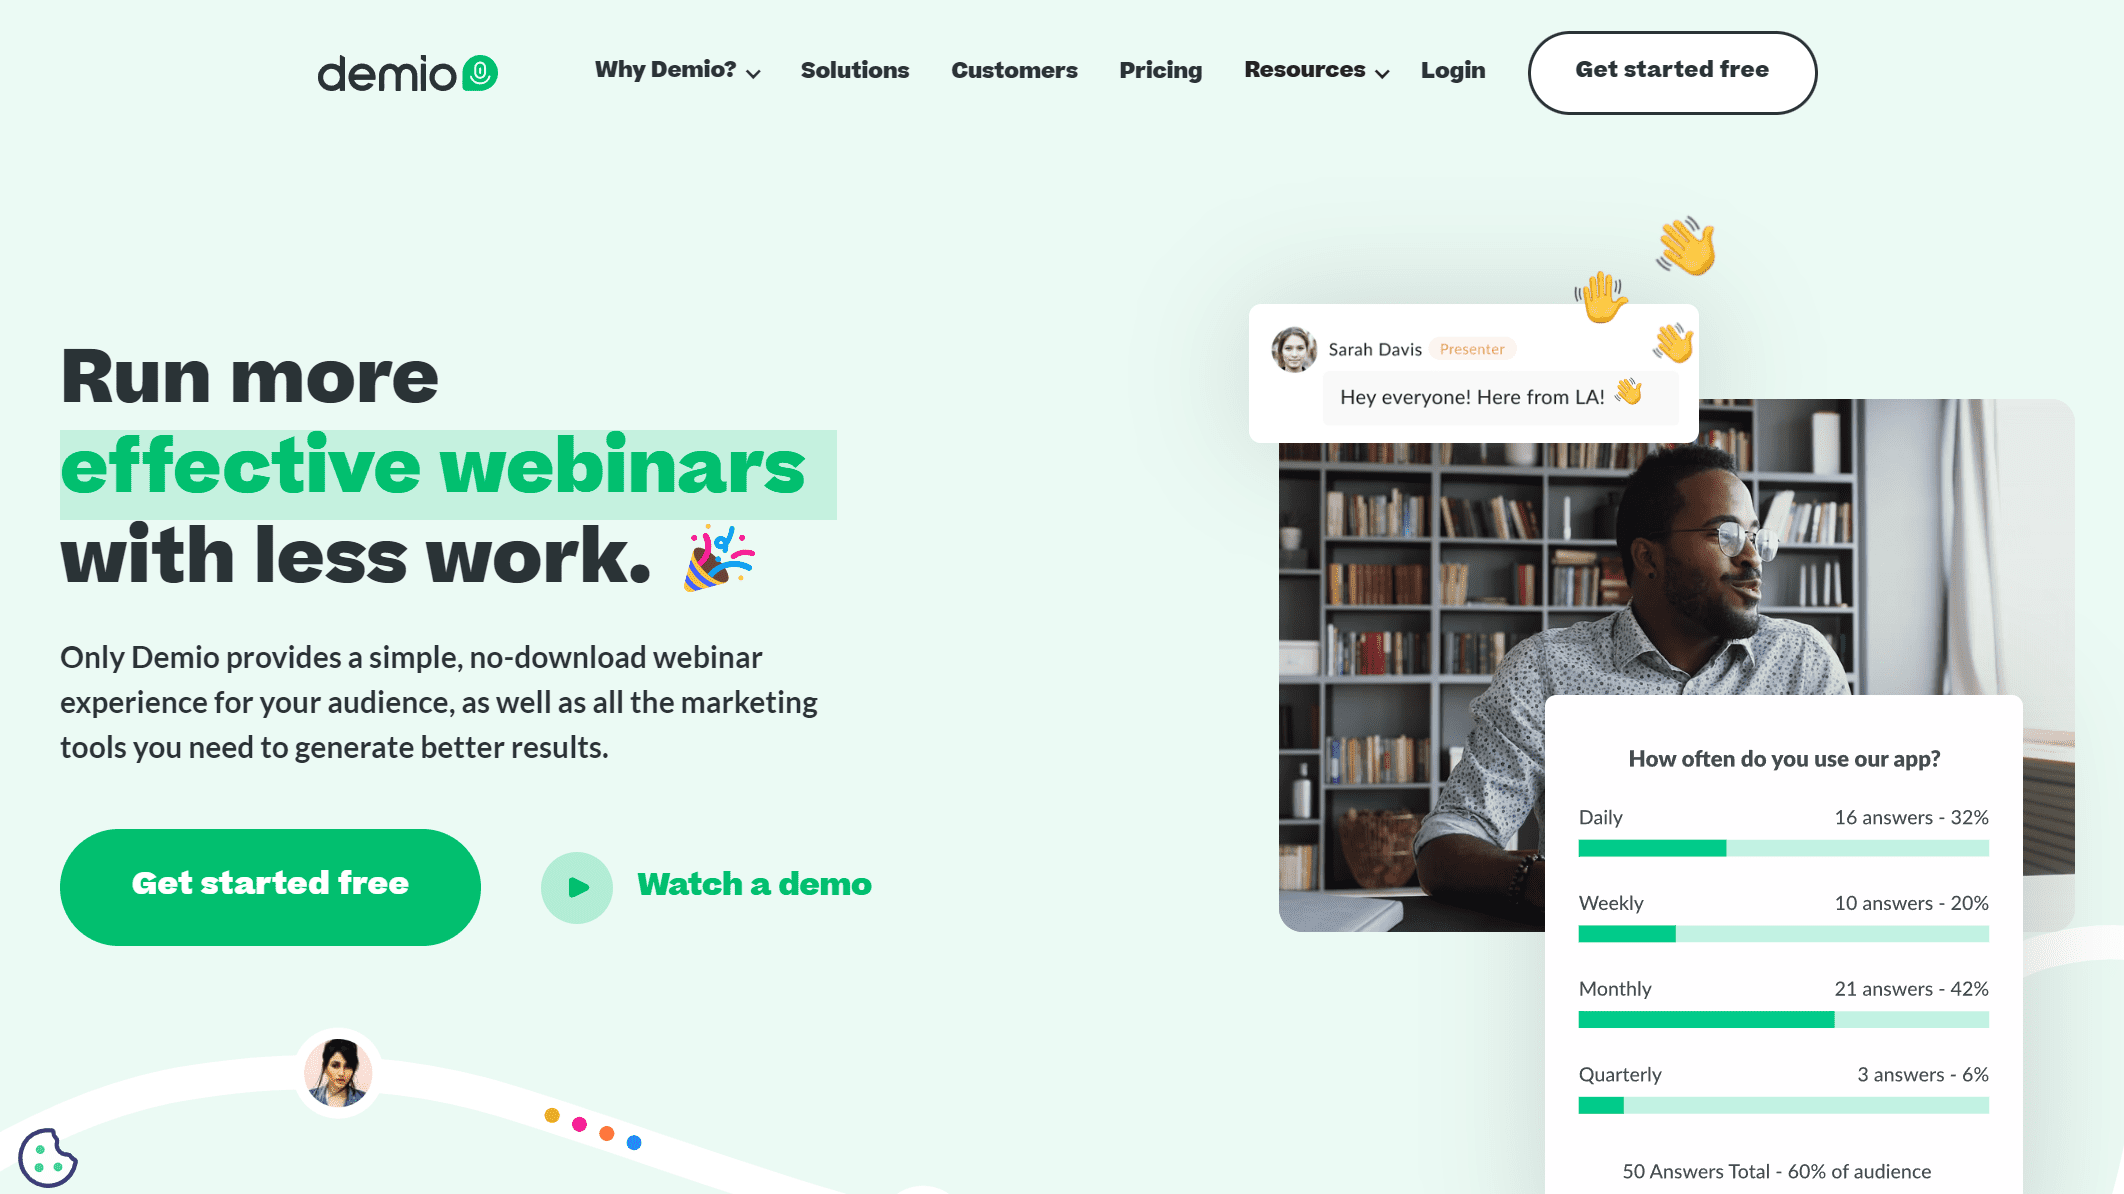Click the play button icon for demo
The image size is (2124, 1194).
tap(579, 886)
